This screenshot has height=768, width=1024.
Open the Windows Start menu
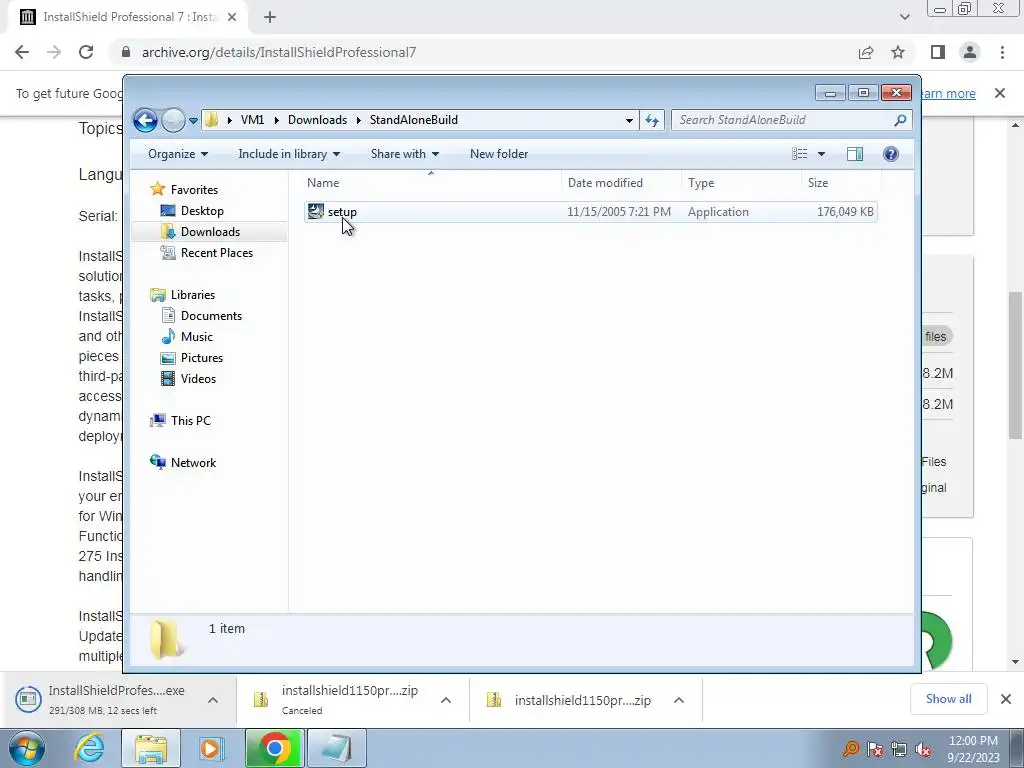coord(27,748)
